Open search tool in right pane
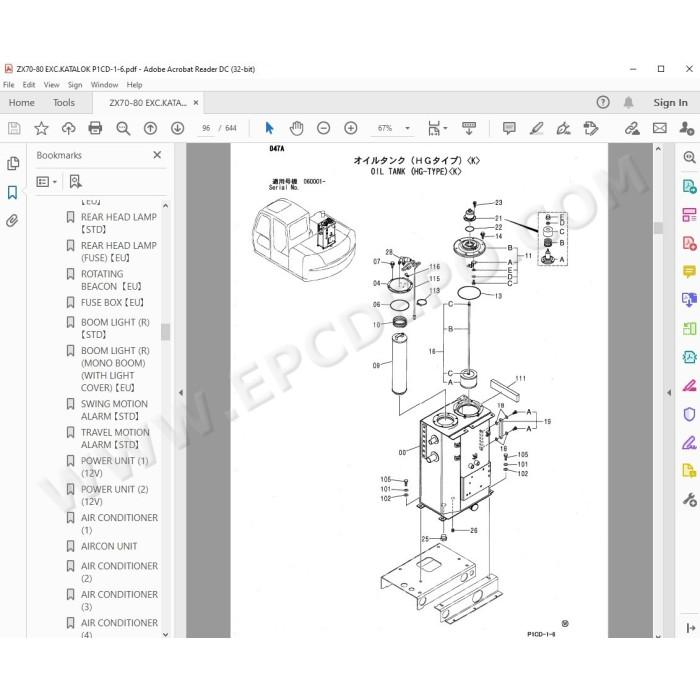Image resolution: width=700 pixels, height=700 pixels. (689, 157)
